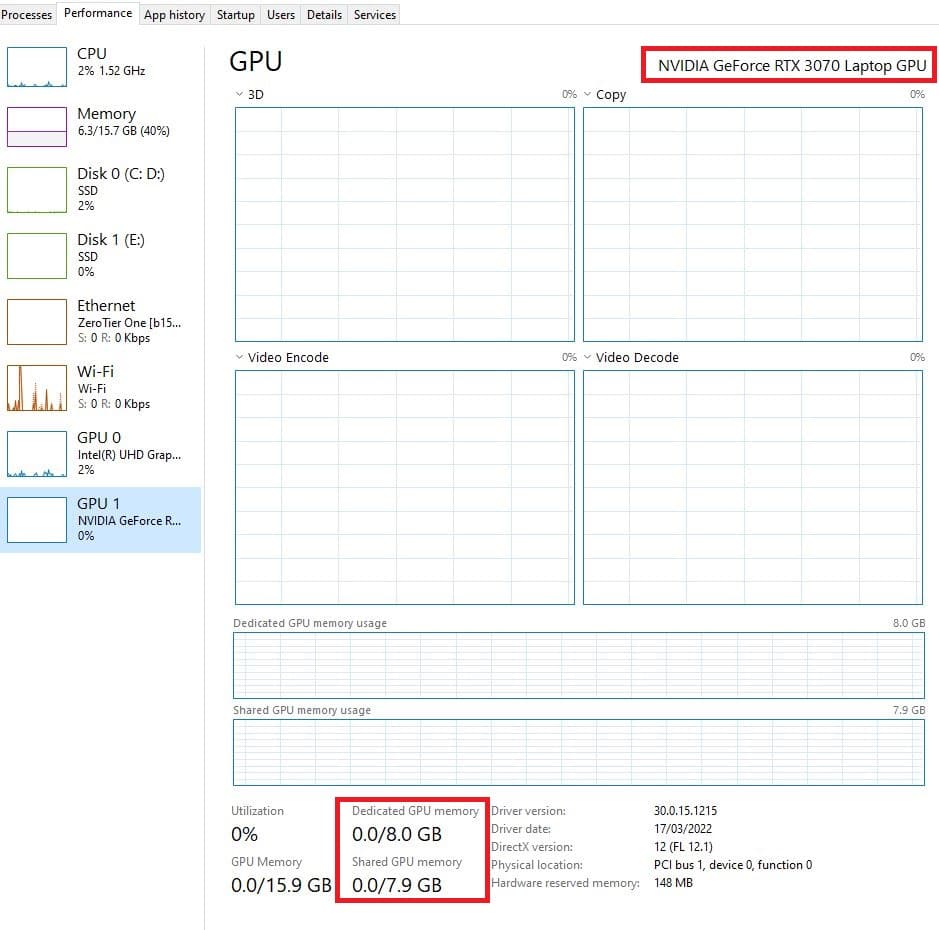Go to the Startup tab
The height and width of the screenshot is (930, 939).
[x=235, y=14]
